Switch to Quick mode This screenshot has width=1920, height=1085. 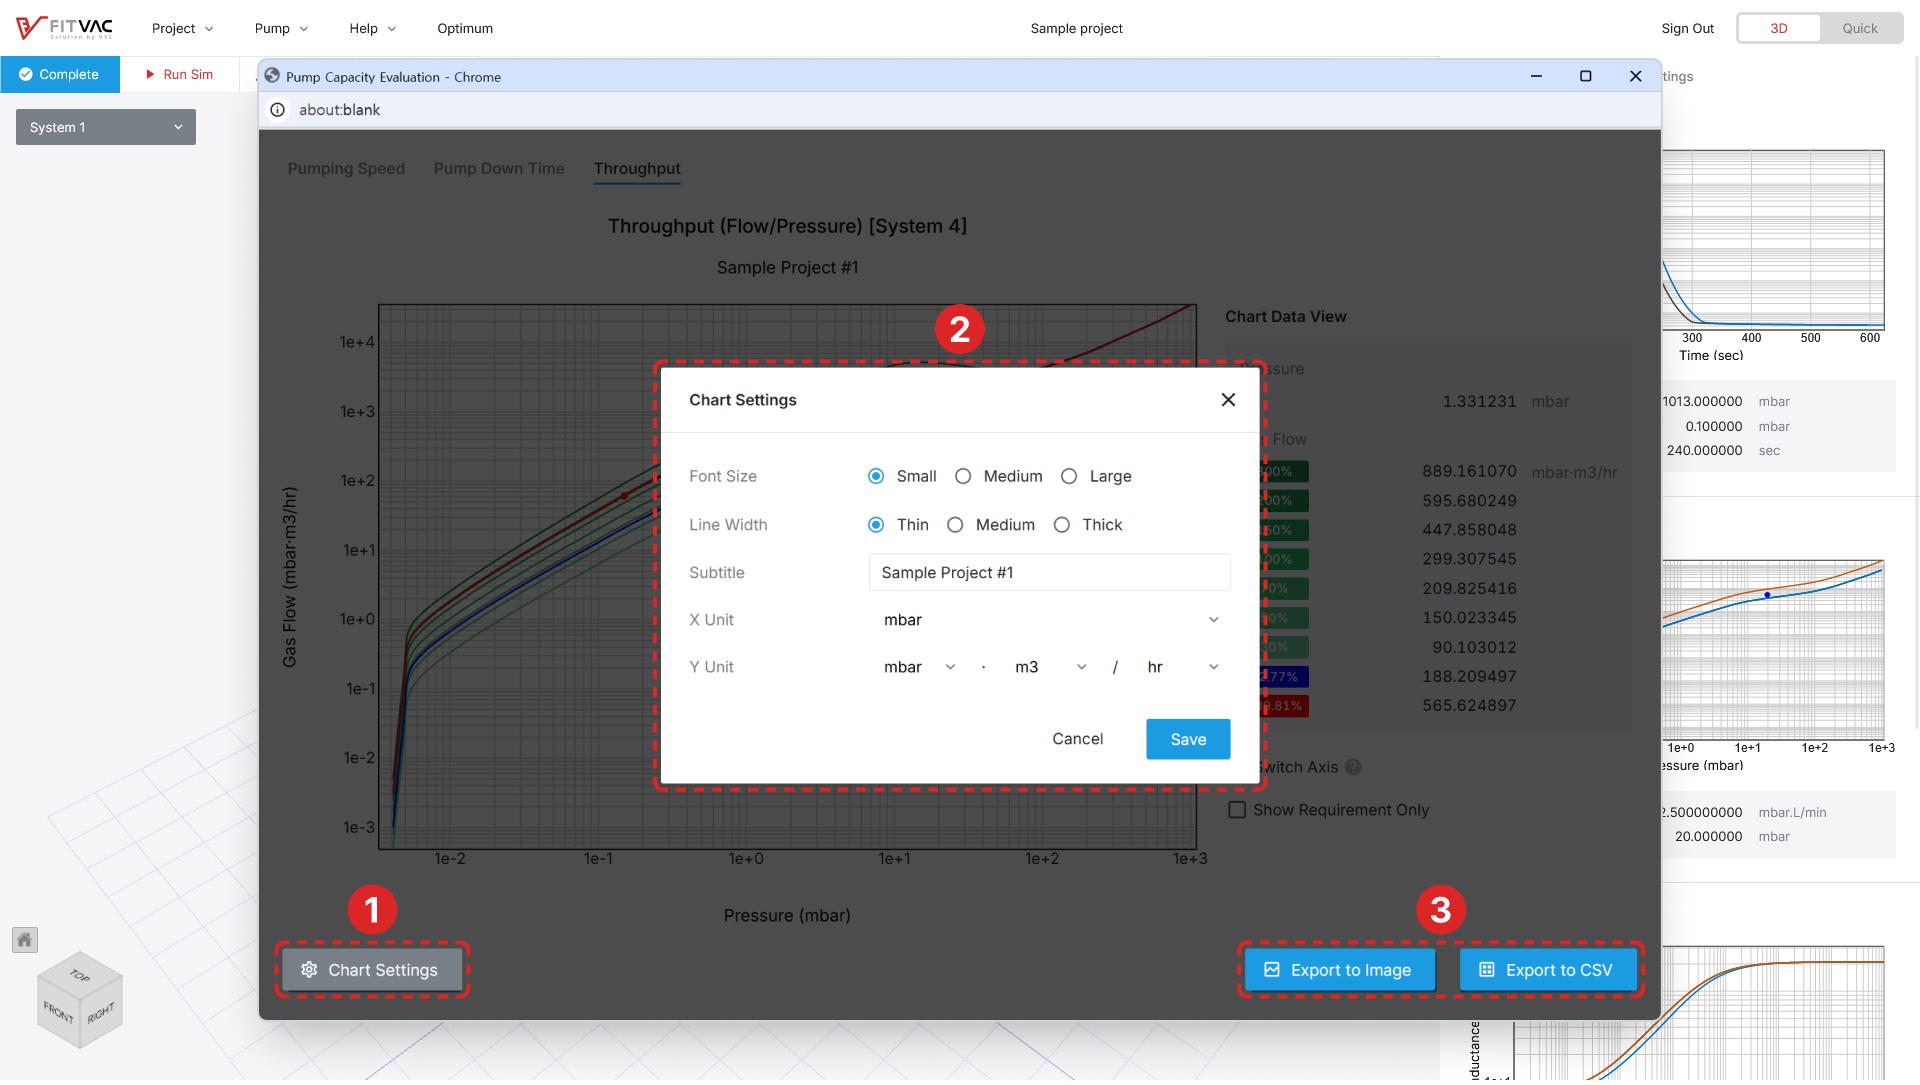click(1860, 28)
